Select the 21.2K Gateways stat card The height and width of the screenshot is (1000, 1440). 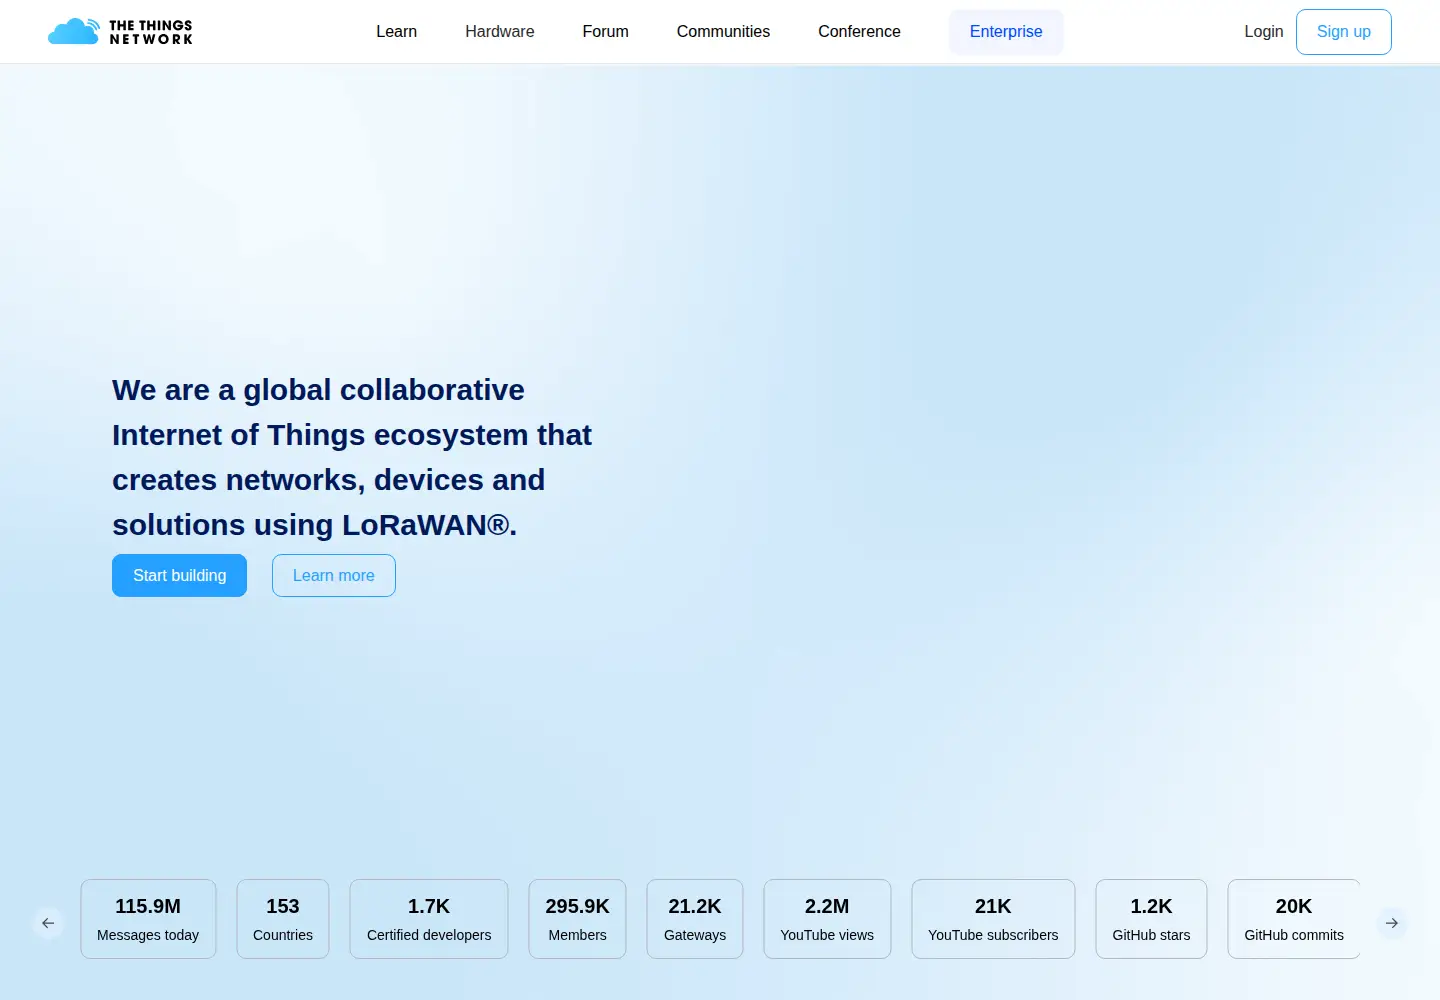point(695,919)
